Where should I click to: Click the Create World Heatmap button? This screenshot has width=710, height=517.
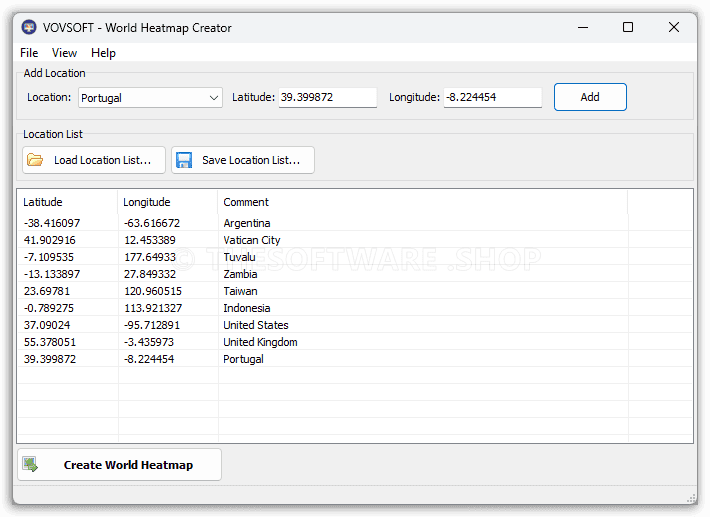pos(120,464)
